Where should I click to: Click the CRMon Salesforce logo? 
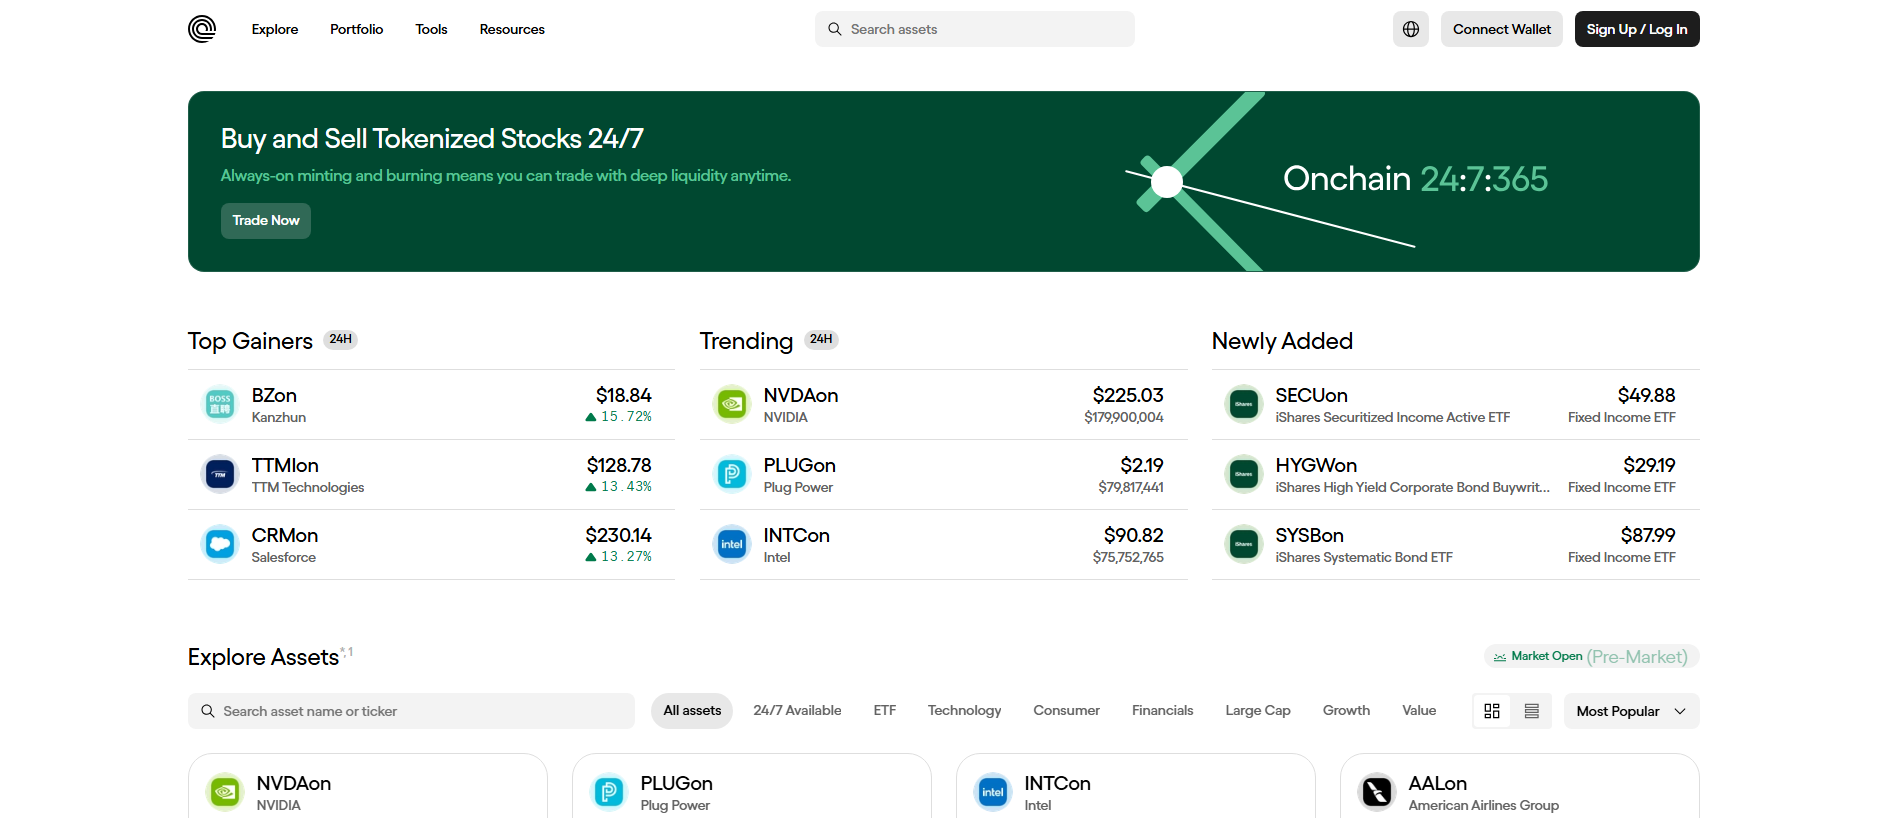click(220, 545)
